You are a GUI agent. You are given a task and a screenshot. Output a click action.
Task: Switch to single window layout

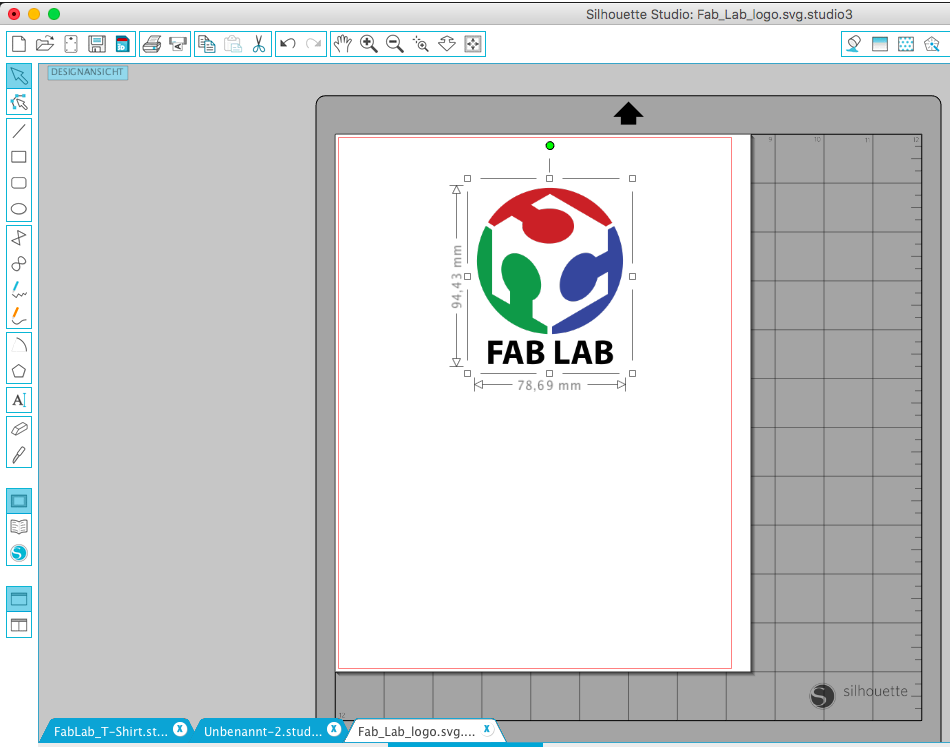[x=19, y=599]
